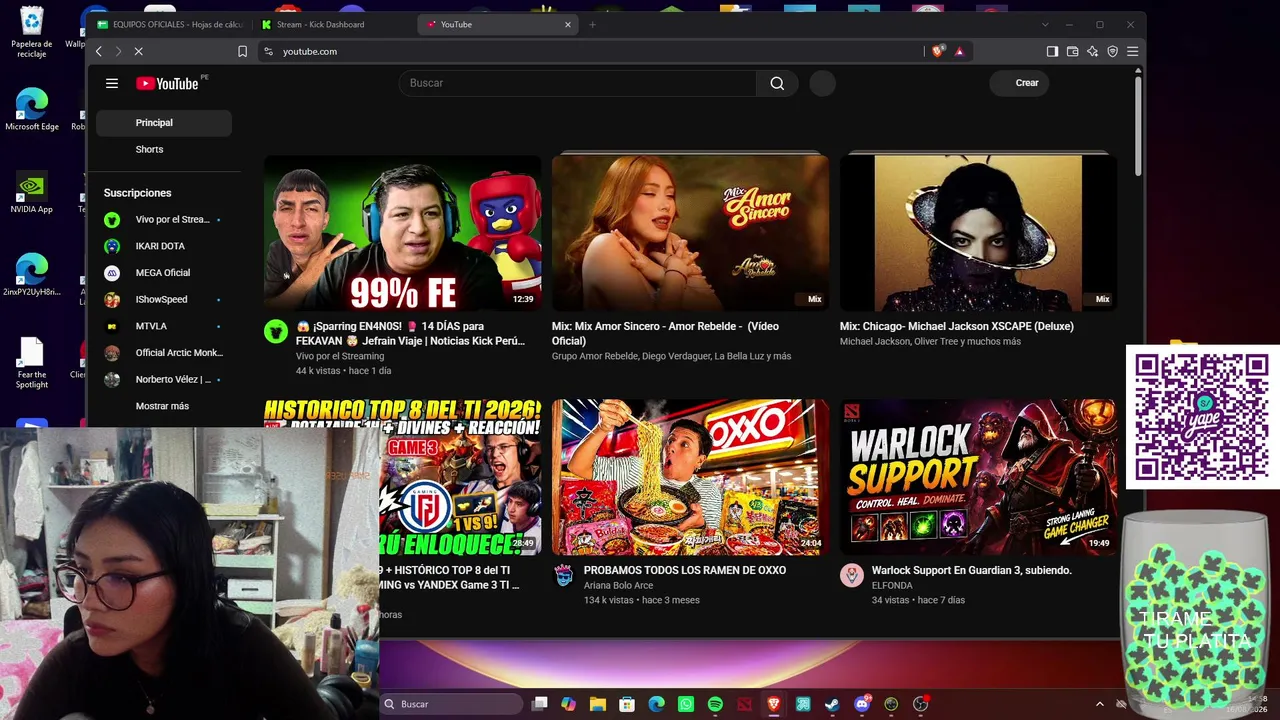
Task: Open Brave Leo AI assistant icon
Action: [1092, 51]
